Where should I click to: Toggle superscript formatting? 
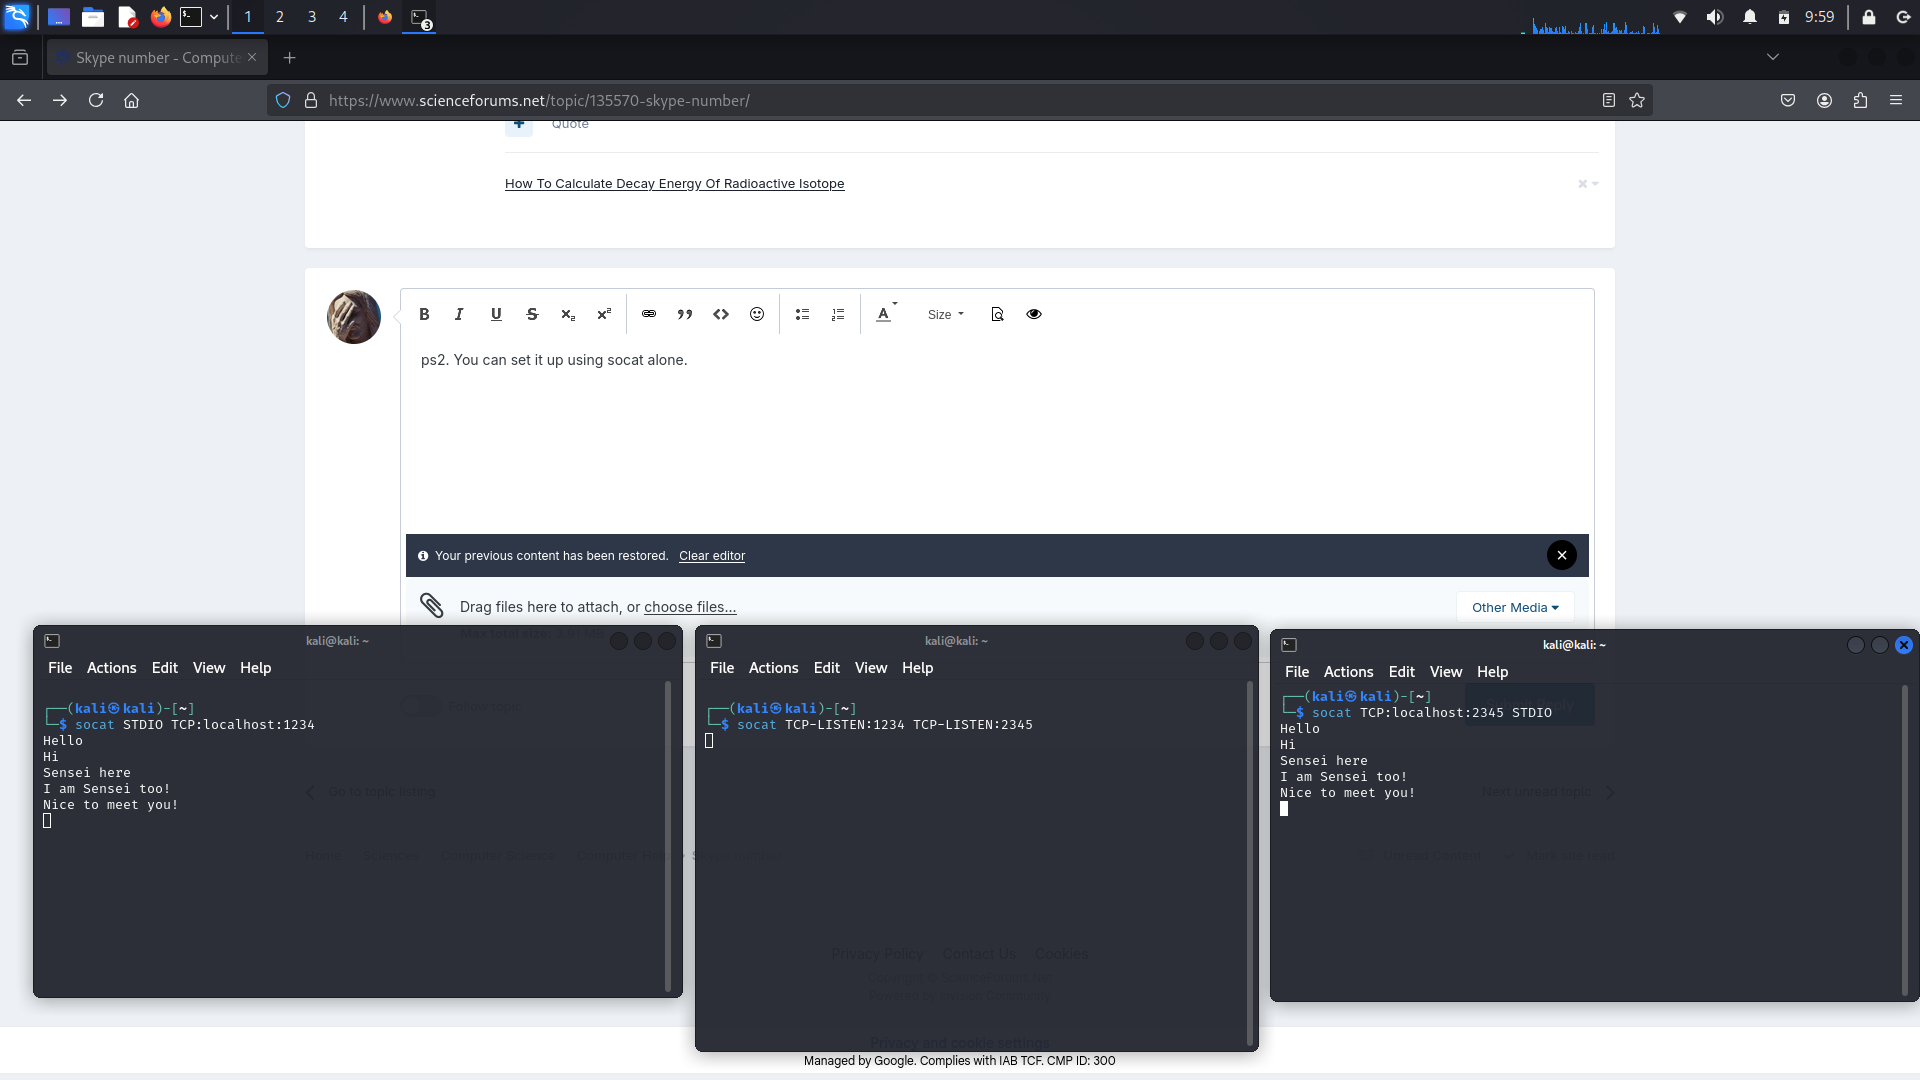coord(604,314)
